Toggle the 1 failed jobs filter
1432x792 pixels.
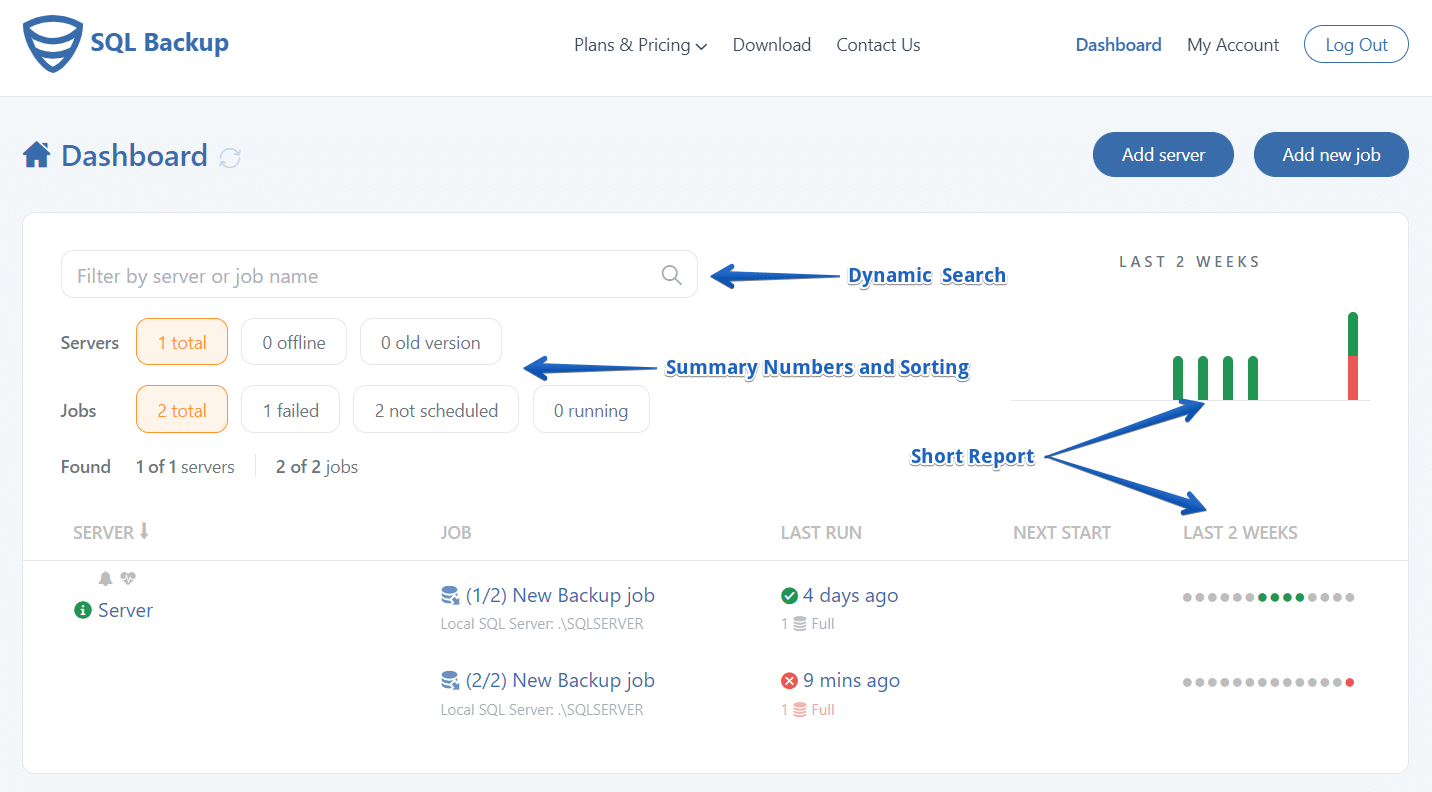291,410
